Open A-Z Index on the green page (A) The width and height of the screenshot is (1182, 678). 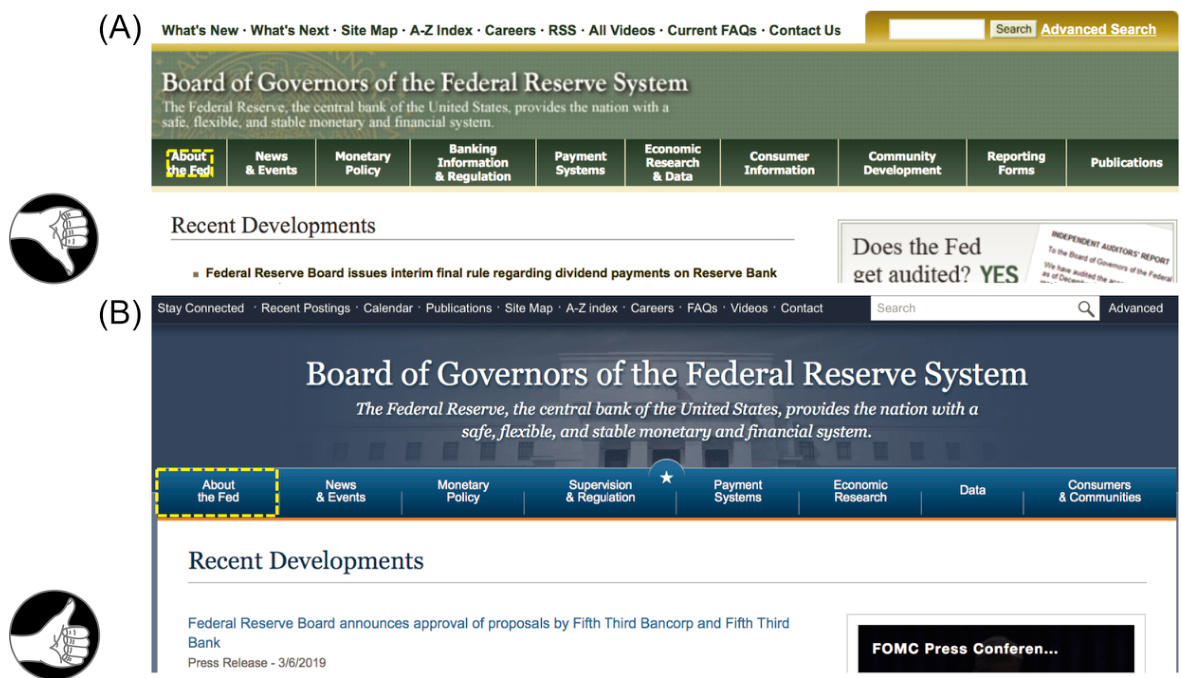pyautogui.click(x=441, y=31)
